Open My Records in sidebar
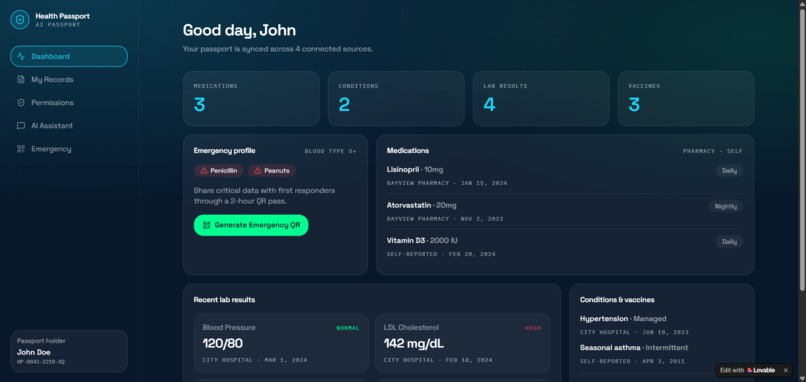The height and width of the screenshot is (382, 806). [69, 80]
